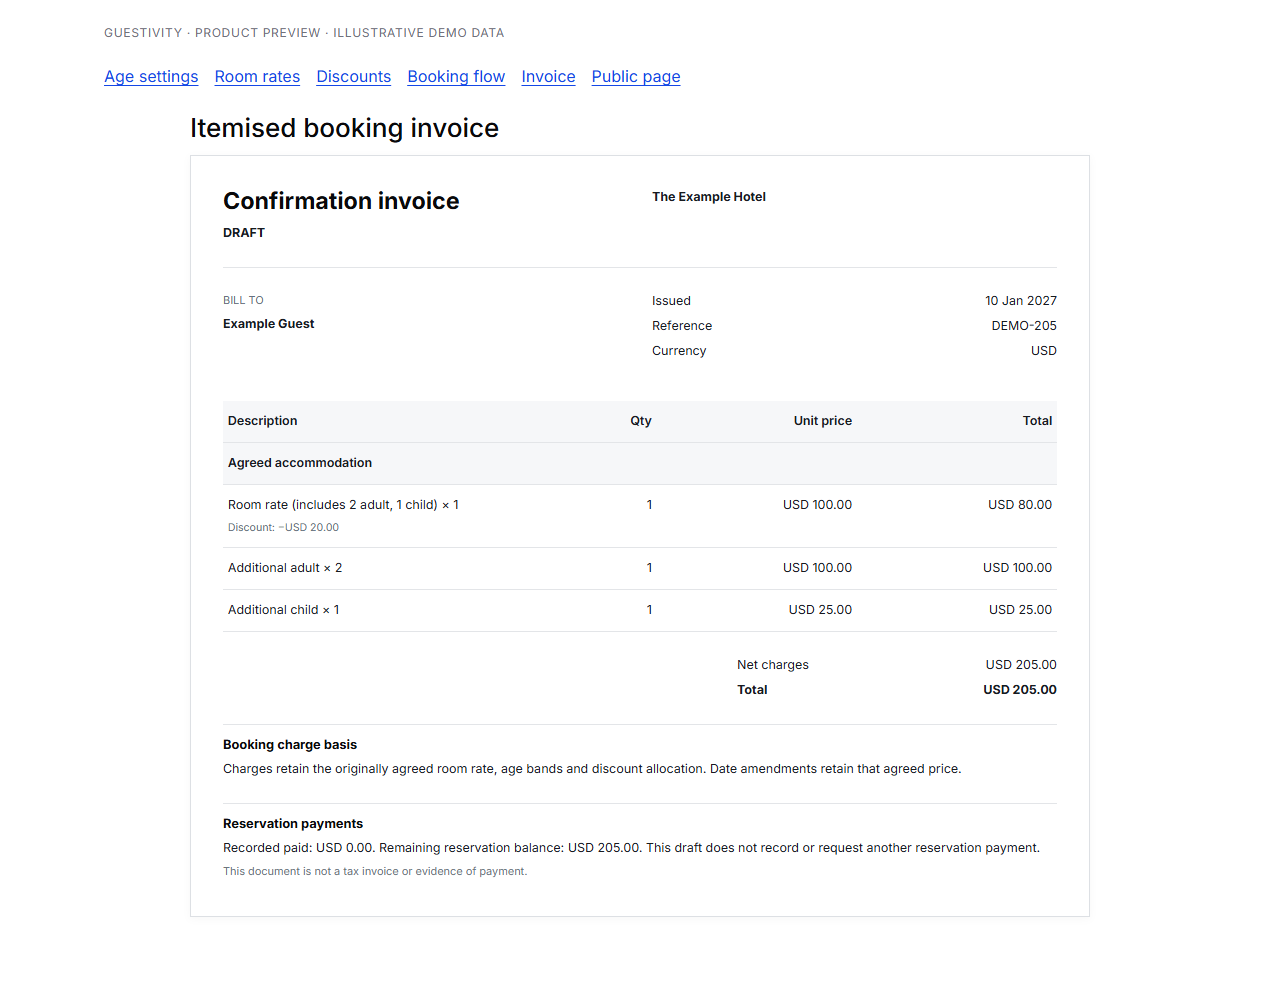This screenshot has height=1000, width=1280.
Task: Click the 'Itemised booking invoice' heading
Action: tap(344, 128)
